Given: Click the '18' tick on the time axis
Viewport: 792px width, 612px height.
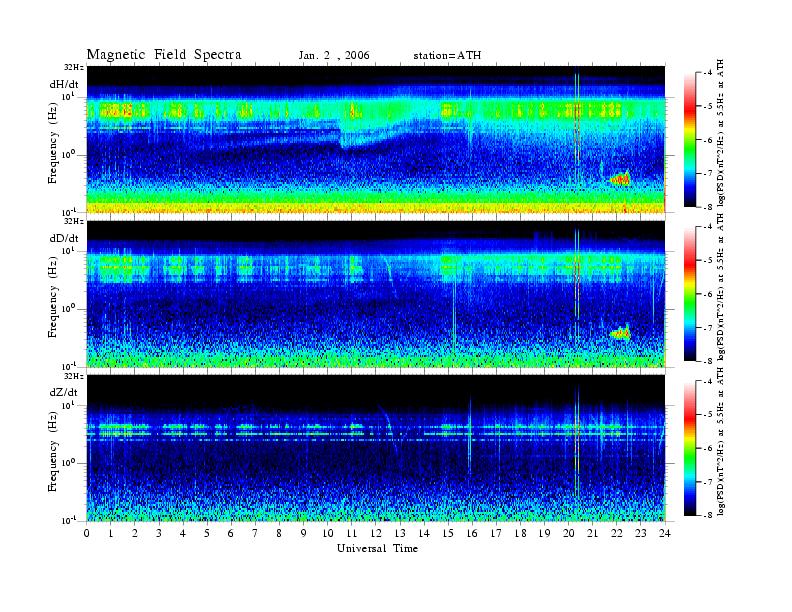Looking at the screenshot, I should point(520,533).
